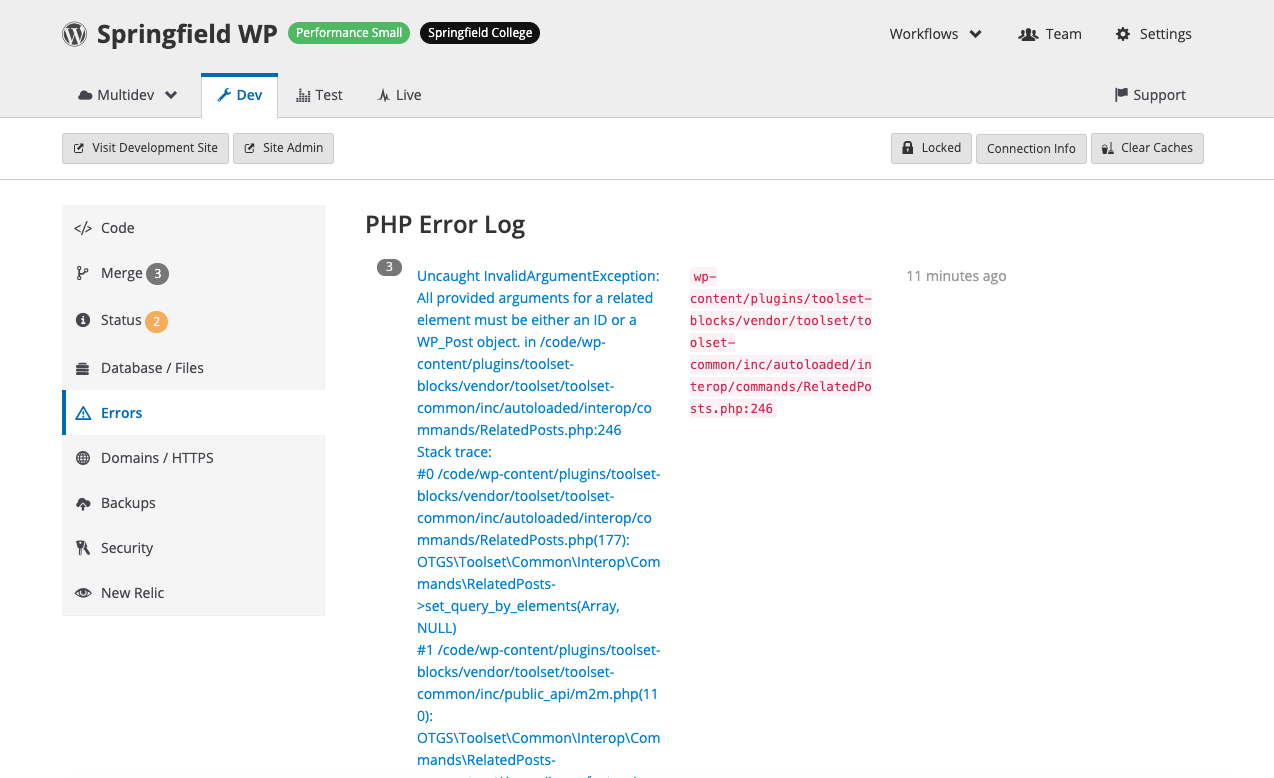Image resolution: width=1274 pixels, height=778 pixels.
Task: Switch to the Dev environment tab
Action: [239, 95]
